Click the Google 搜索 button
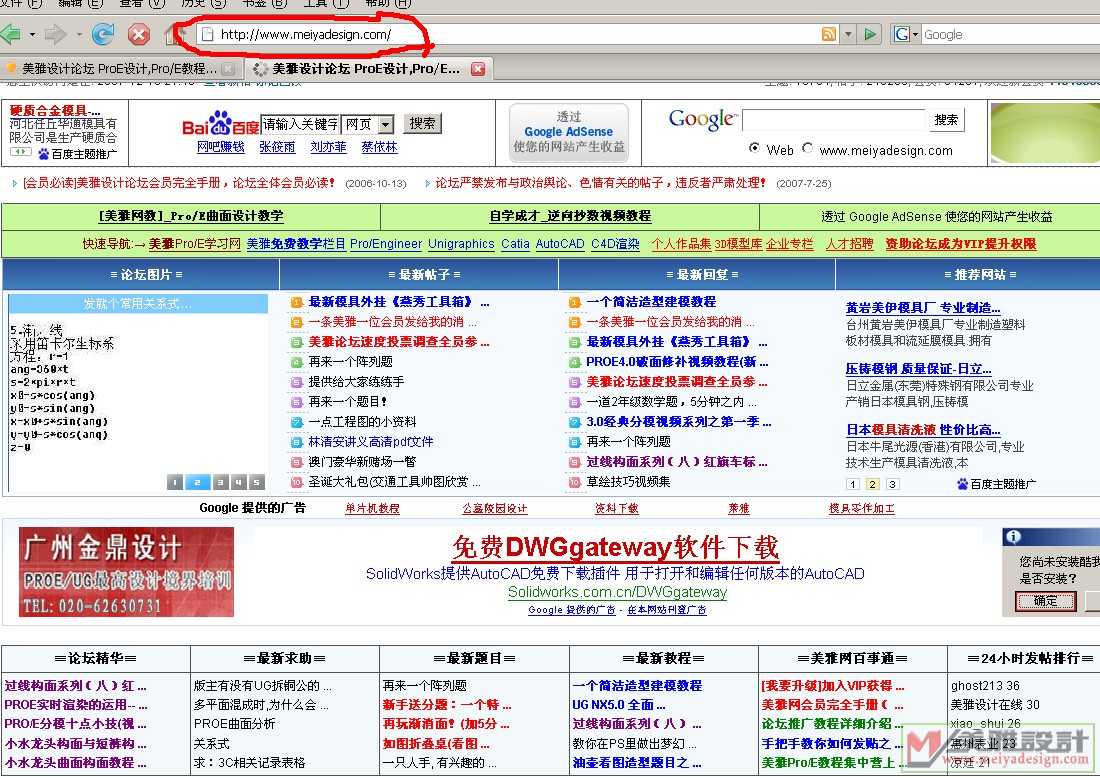 946,119
